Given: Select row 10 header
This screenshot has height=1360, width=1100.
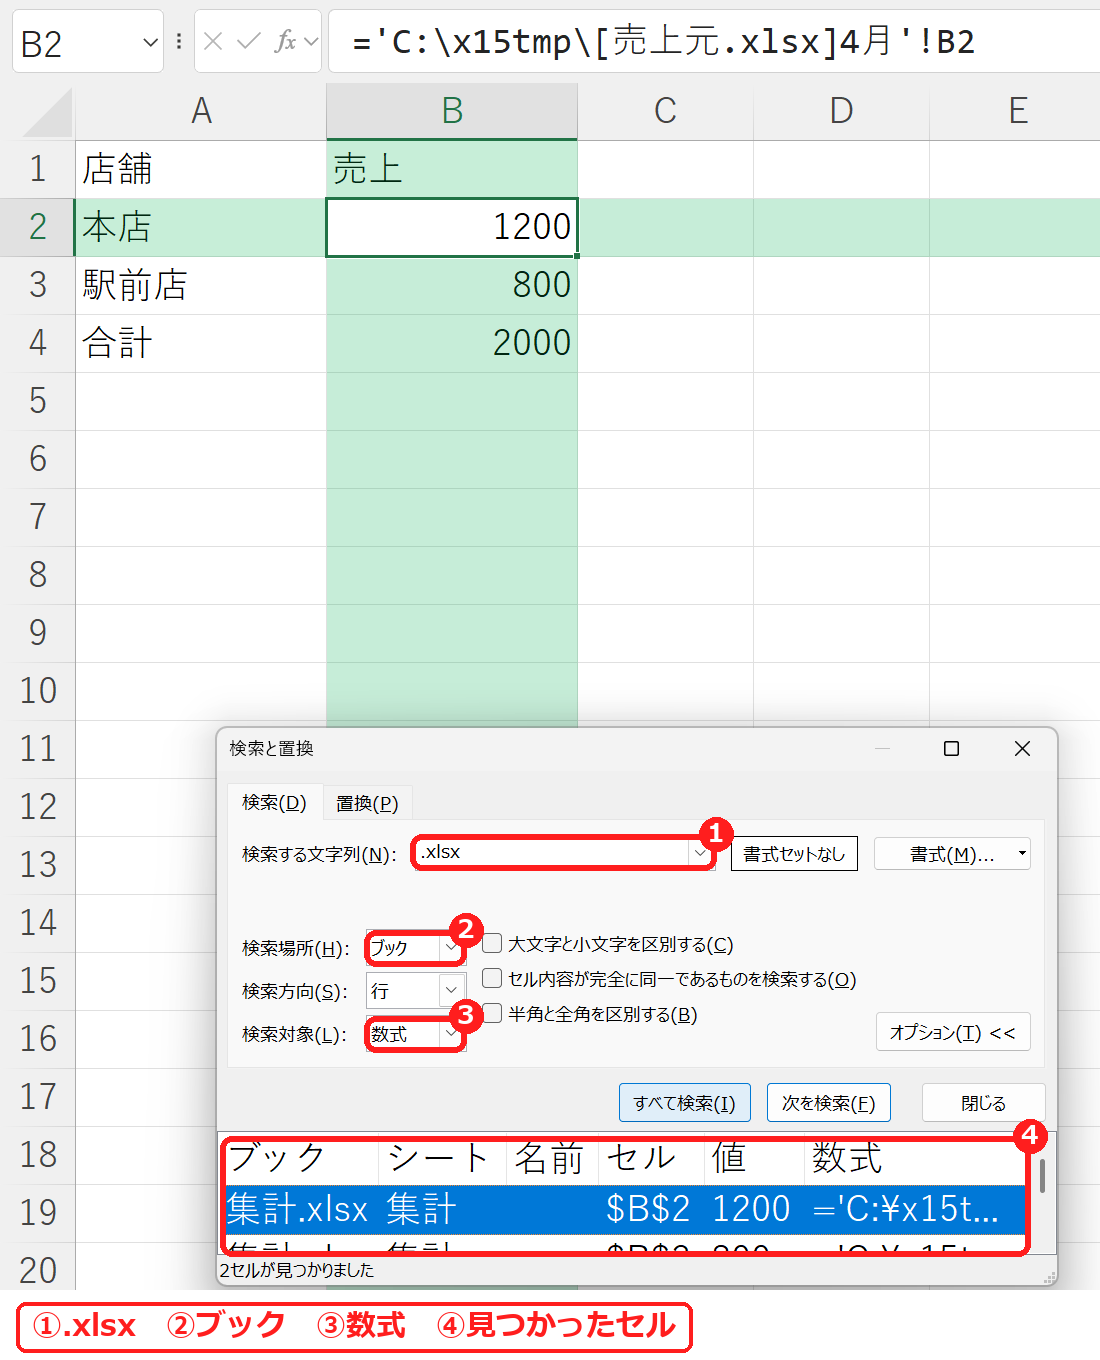Looking at the screenshot, I should point(38,691).
